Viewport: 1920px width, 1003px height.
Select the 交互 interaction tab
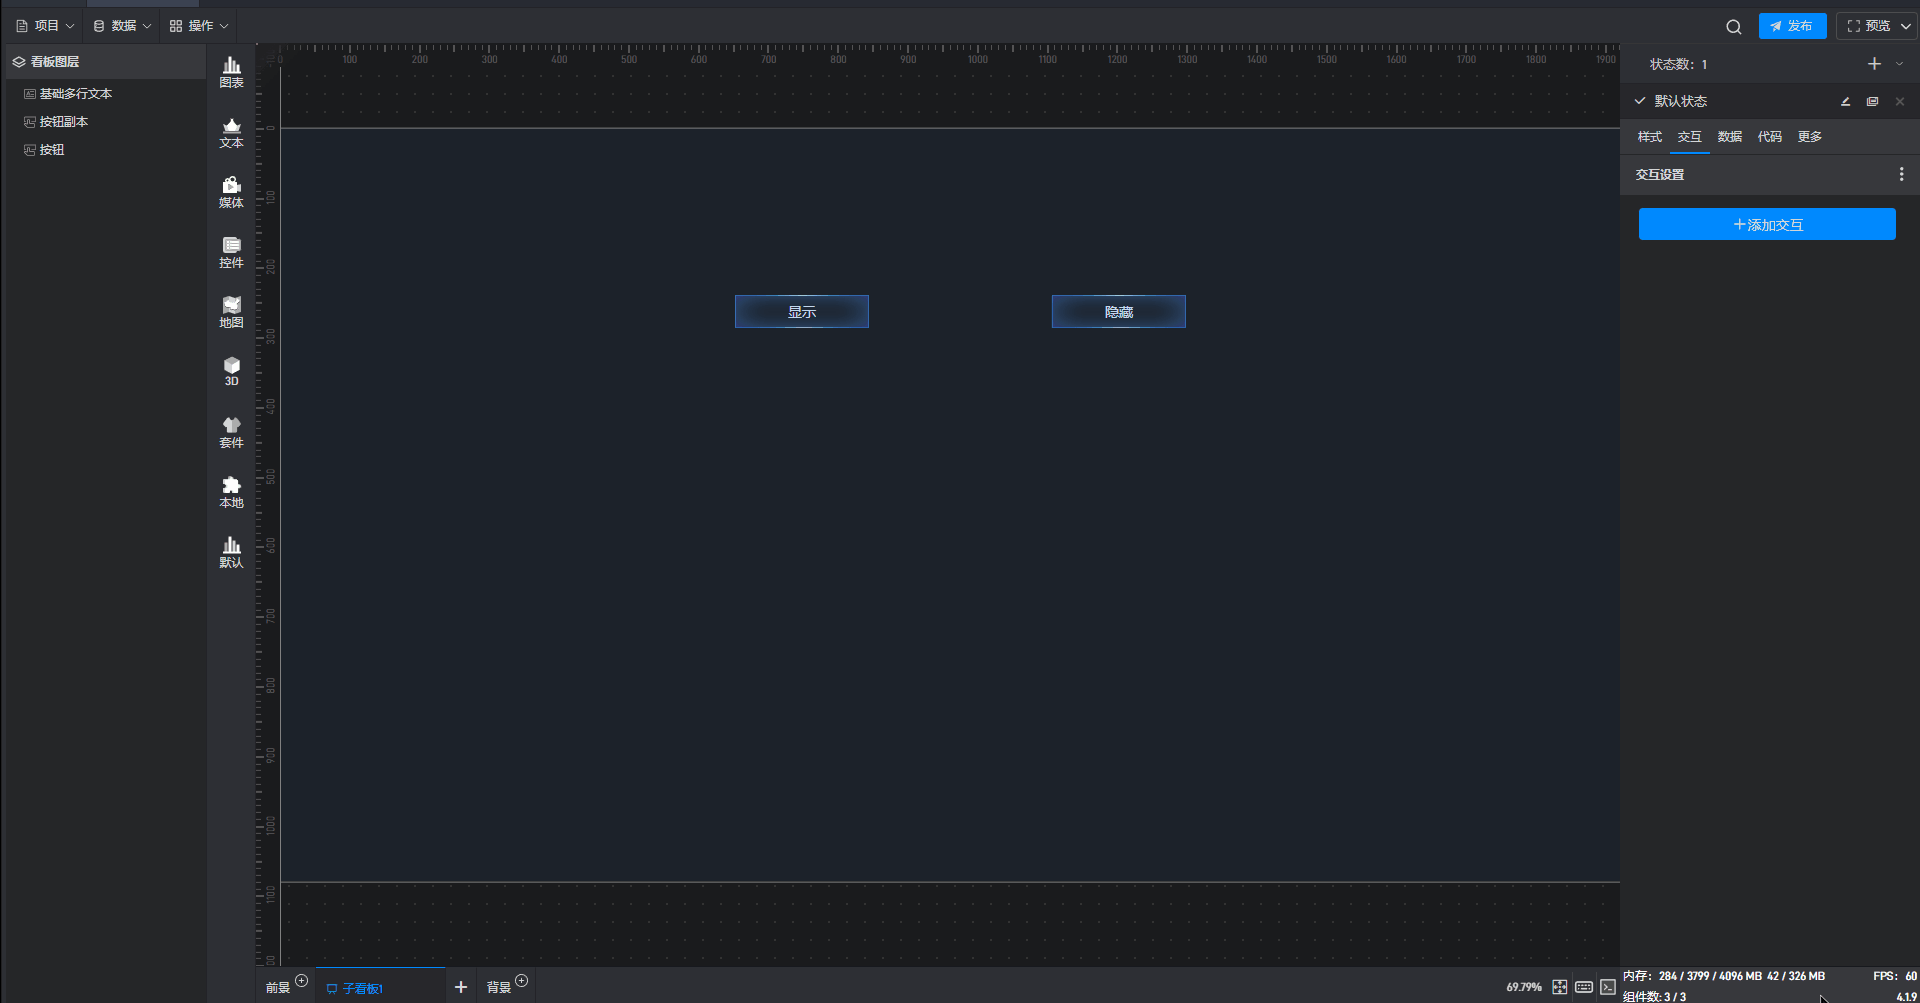click(1690, 137)
